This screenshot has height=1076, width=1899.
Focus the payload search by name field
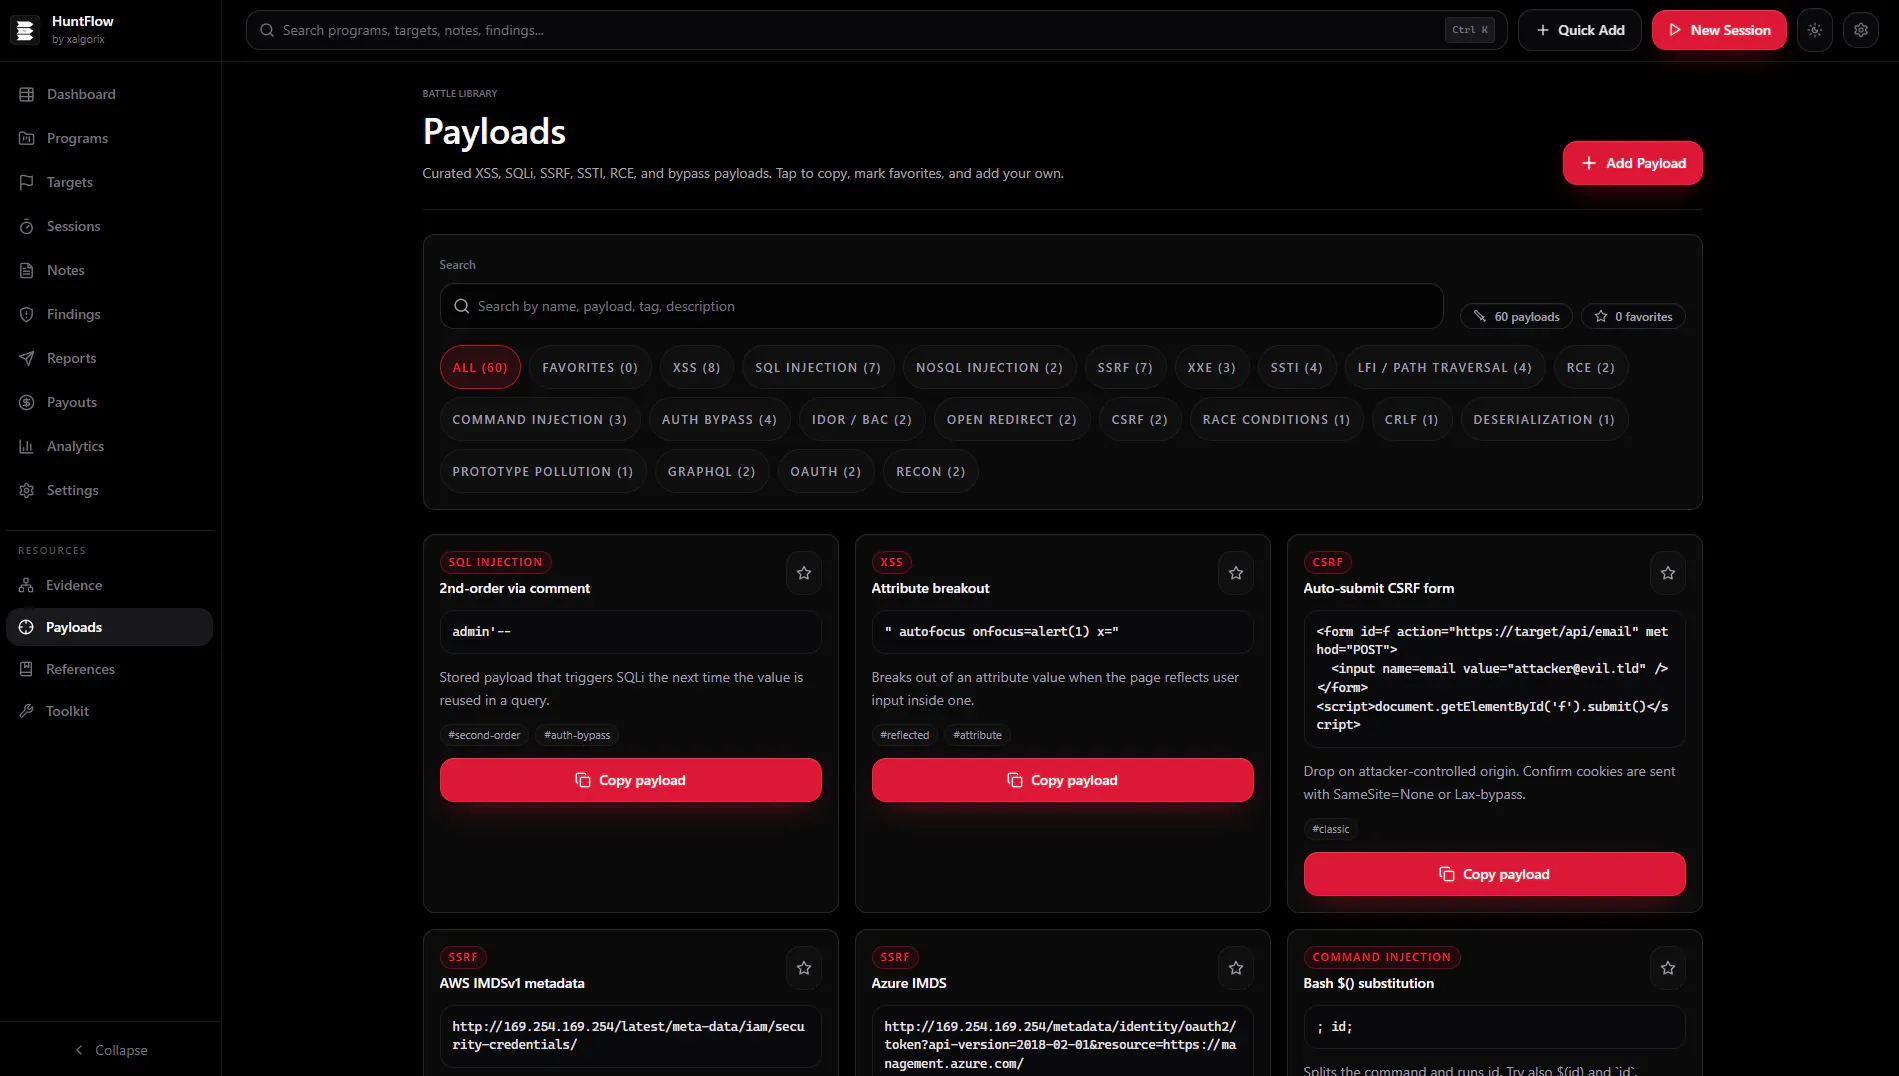941,306
